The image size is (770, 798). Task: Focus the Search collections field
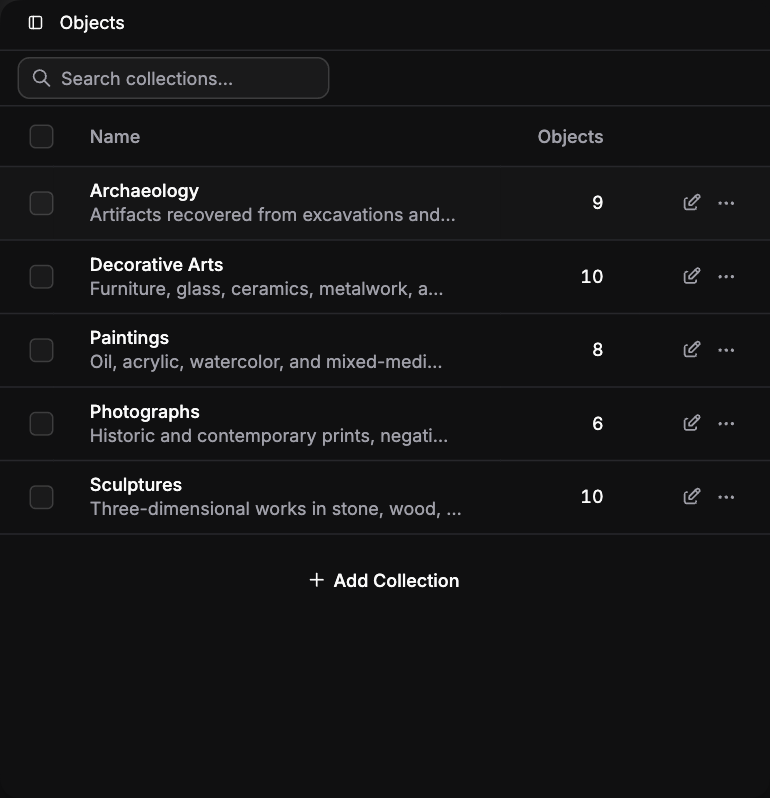coord(173,78)
